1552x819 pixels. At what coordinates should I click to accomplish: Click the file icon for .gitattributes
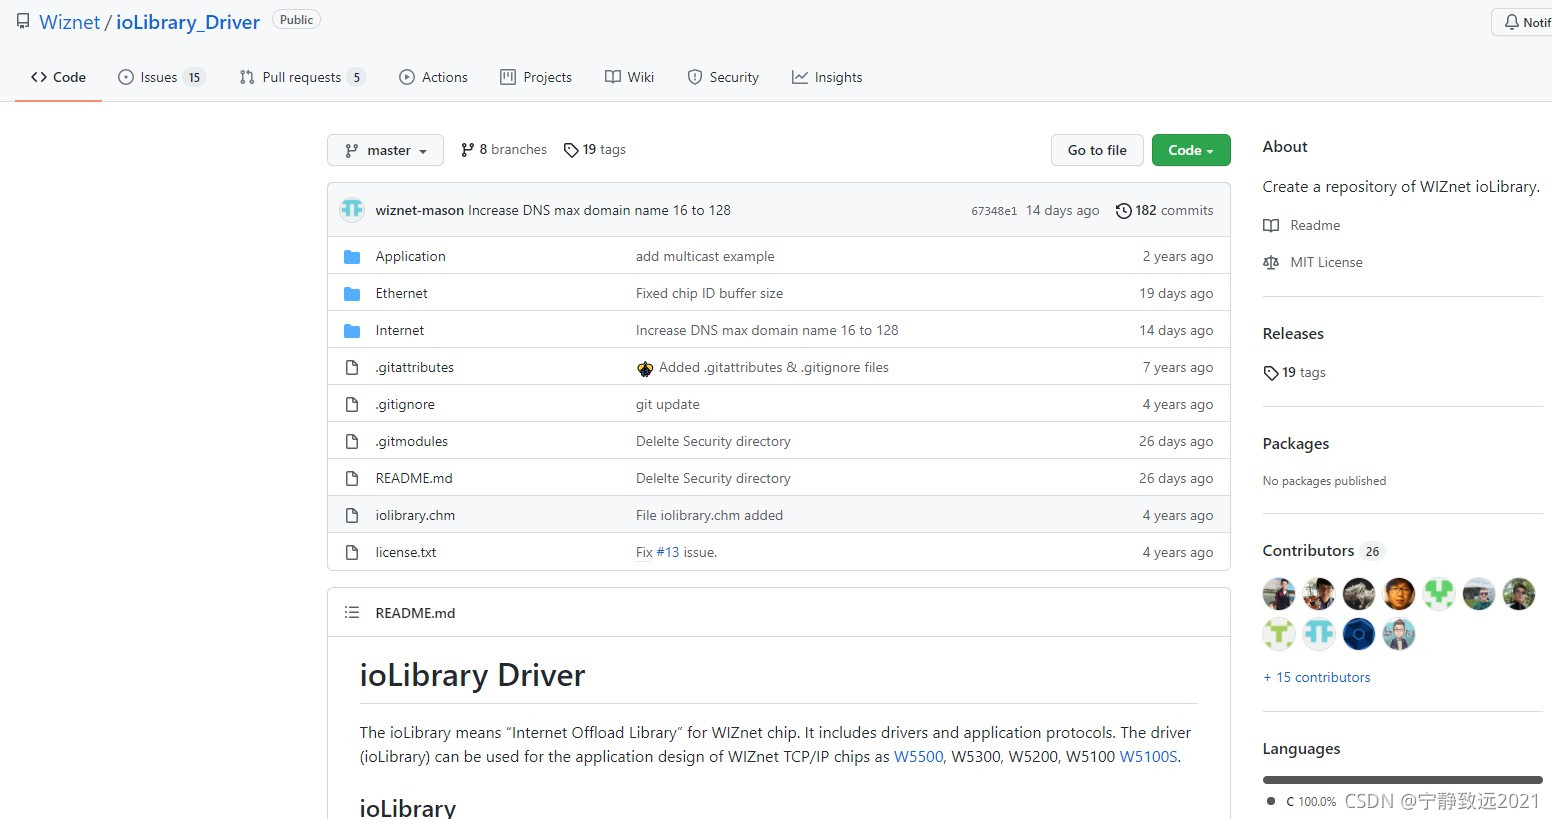click(352, 368)
